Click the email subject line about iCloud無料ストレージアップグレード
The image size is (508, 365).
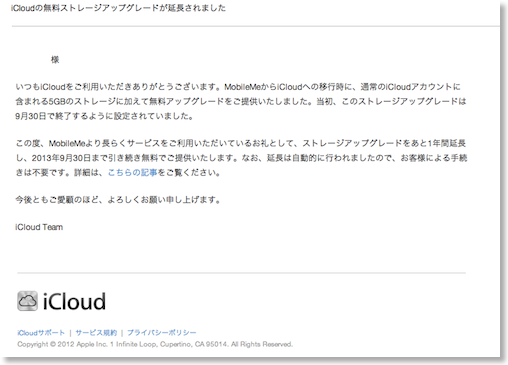(118, 8)
